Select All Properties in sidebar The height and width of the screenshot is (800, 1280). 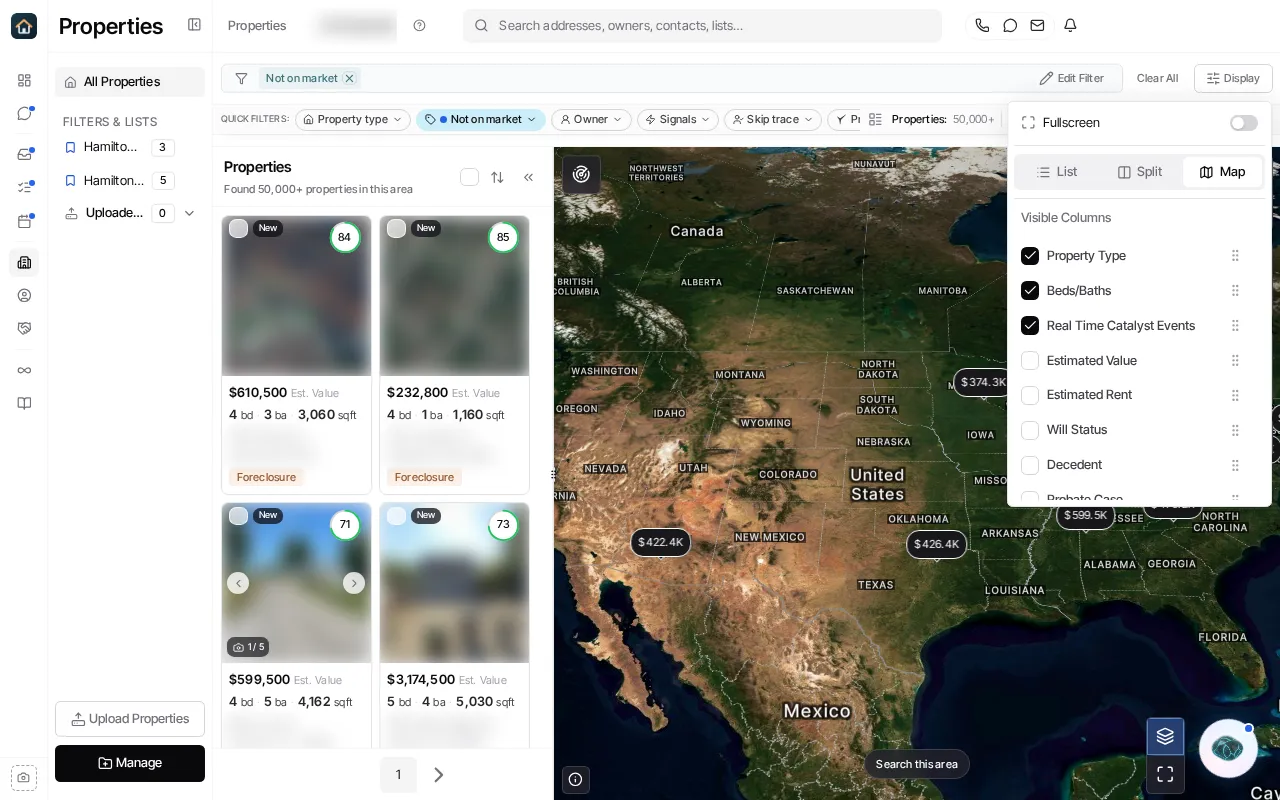(x=130, y=82)
